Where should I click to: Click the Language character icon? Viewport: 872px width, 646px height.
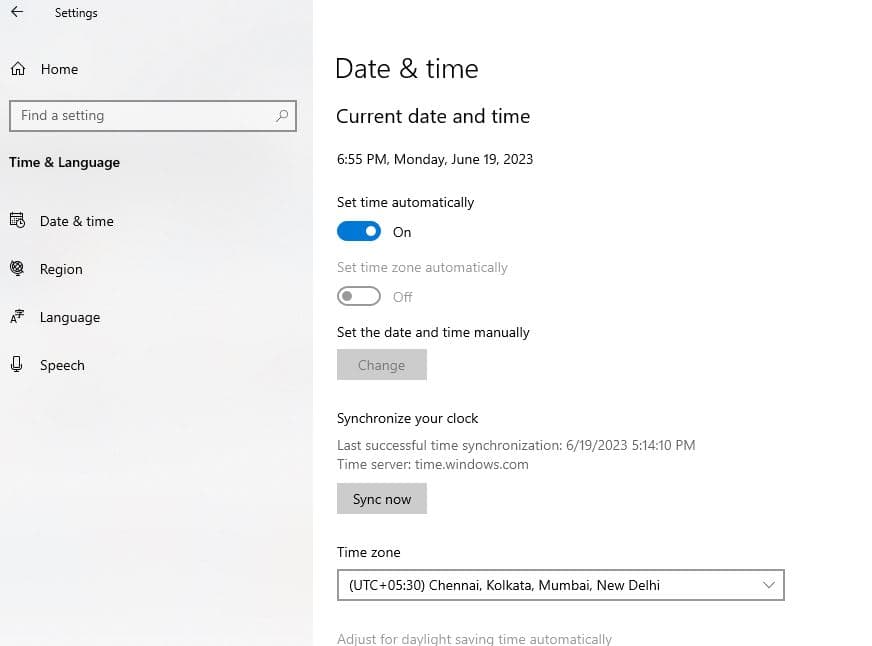coord(17,317)
